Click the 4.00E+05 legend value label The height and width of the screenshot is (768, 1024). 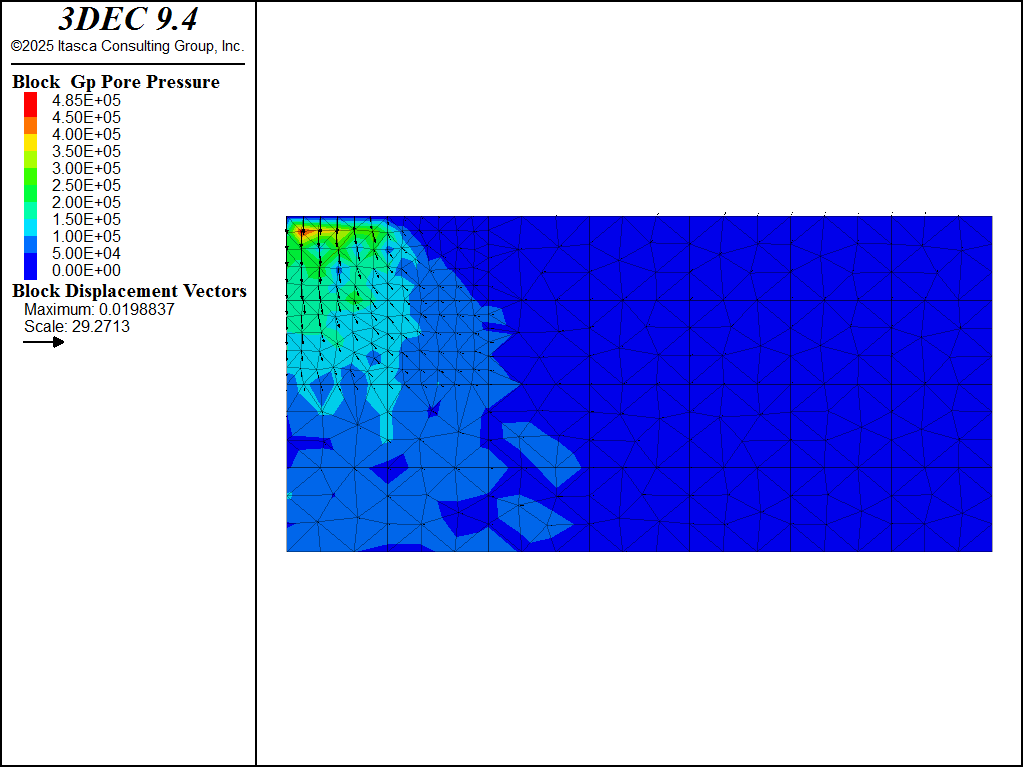click(86, 134)
